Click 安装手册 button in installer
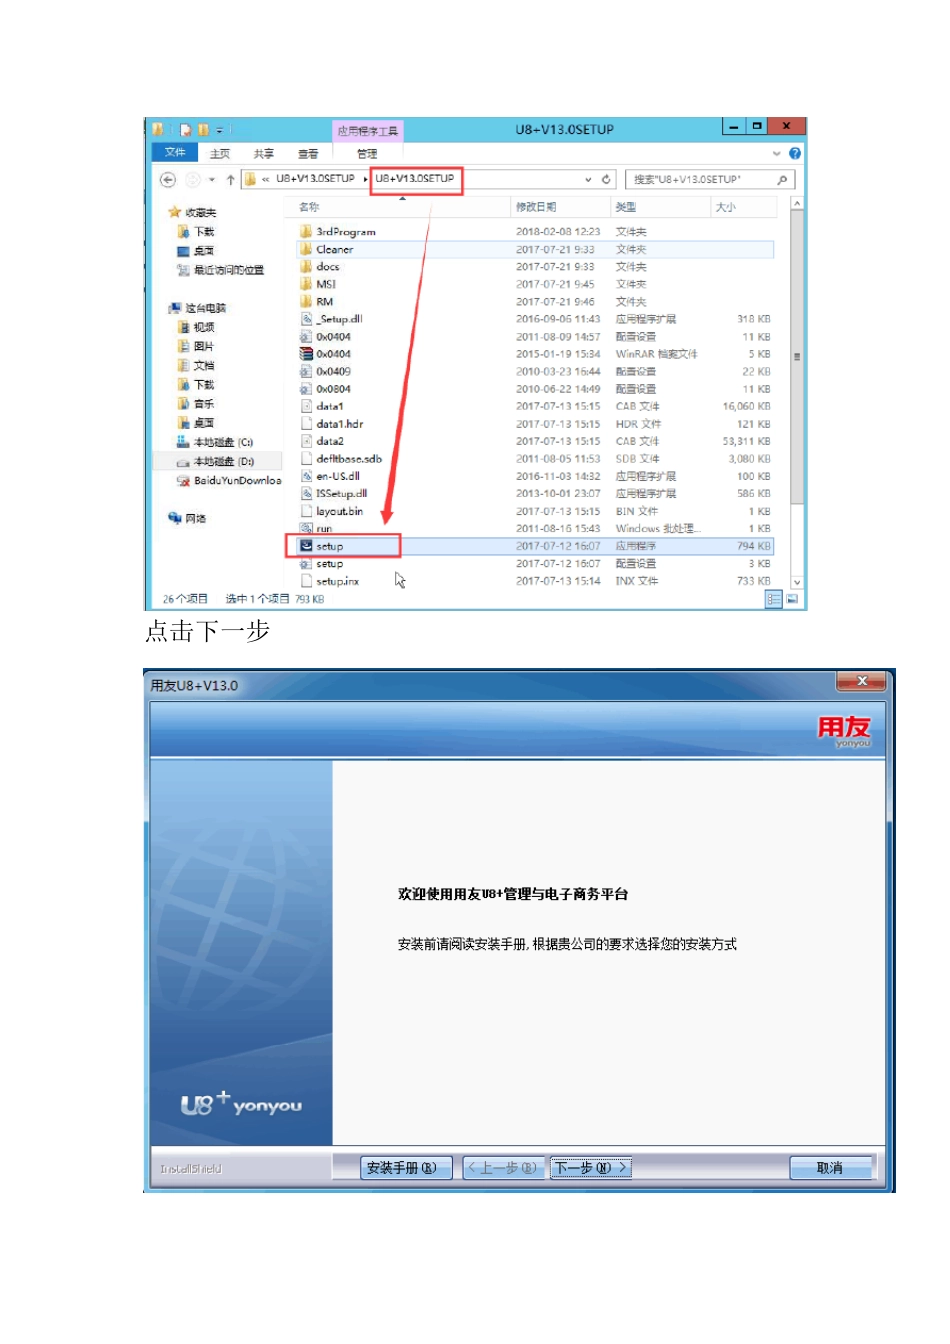Viewport: 950px width, 1344px height. (x=406, y=1168)
